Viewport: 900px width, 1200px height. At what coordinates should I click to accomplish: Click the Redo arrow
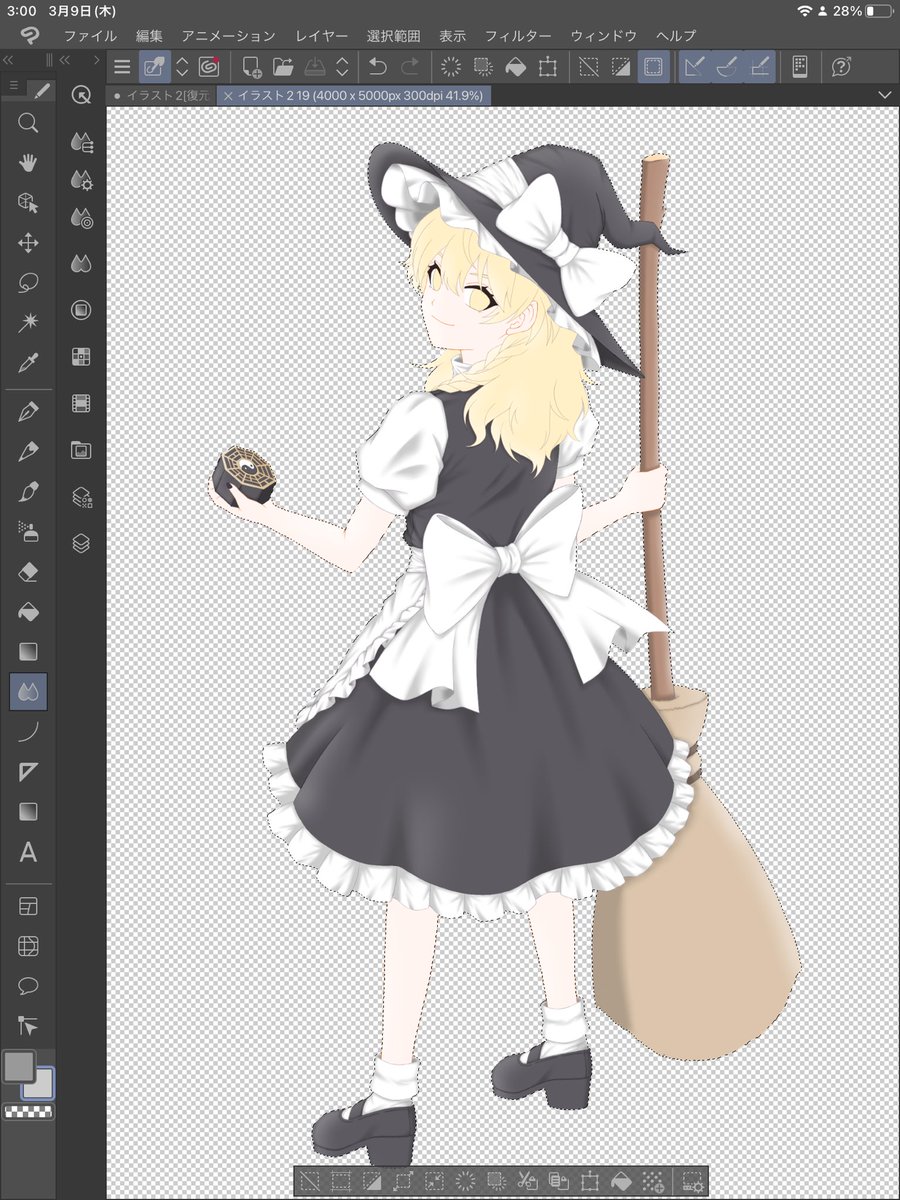410,67
